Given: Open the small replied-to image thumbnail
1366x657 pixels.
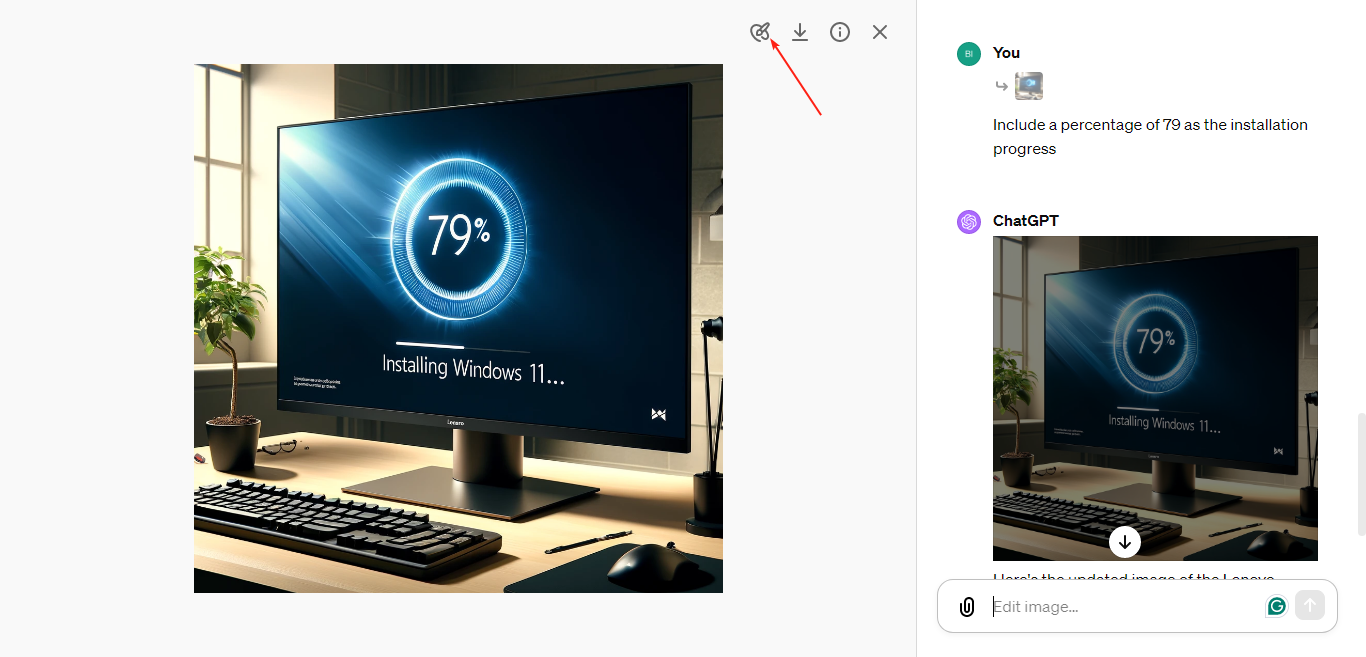Looking at the screenshot, I should [1029, 86].
